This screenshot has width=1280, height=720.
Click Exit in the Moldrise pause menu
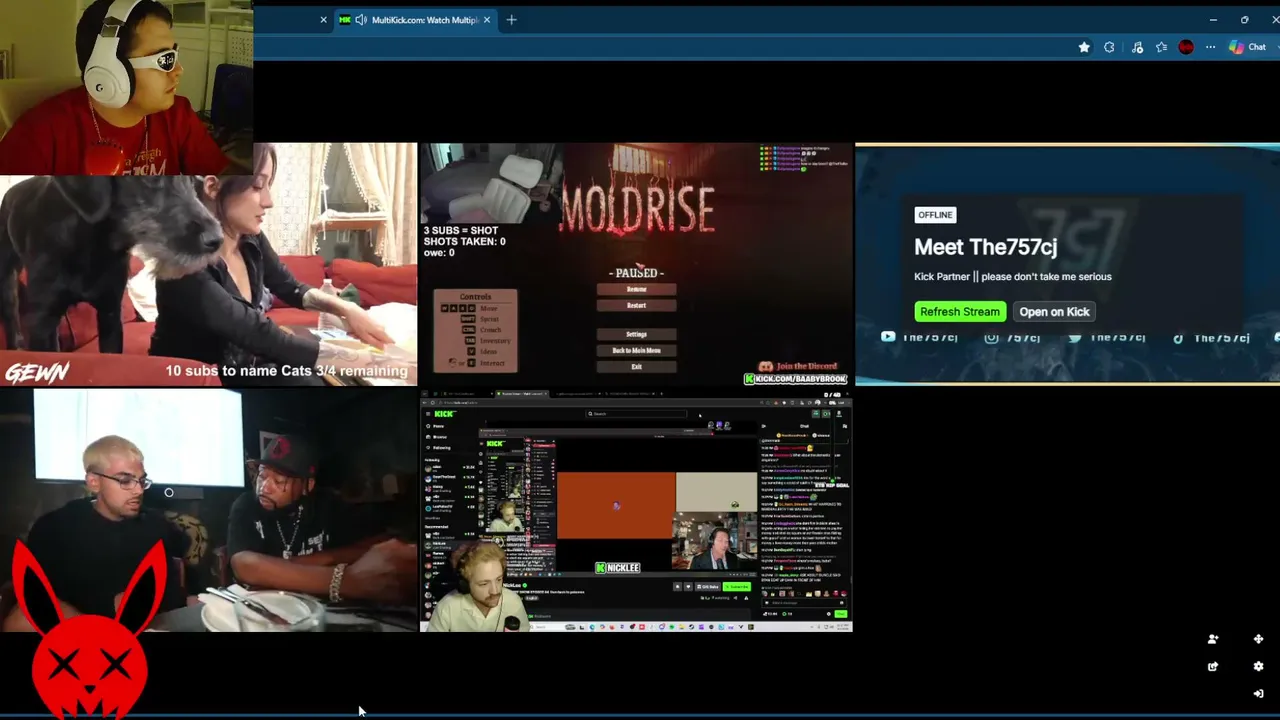coord(636,366)
